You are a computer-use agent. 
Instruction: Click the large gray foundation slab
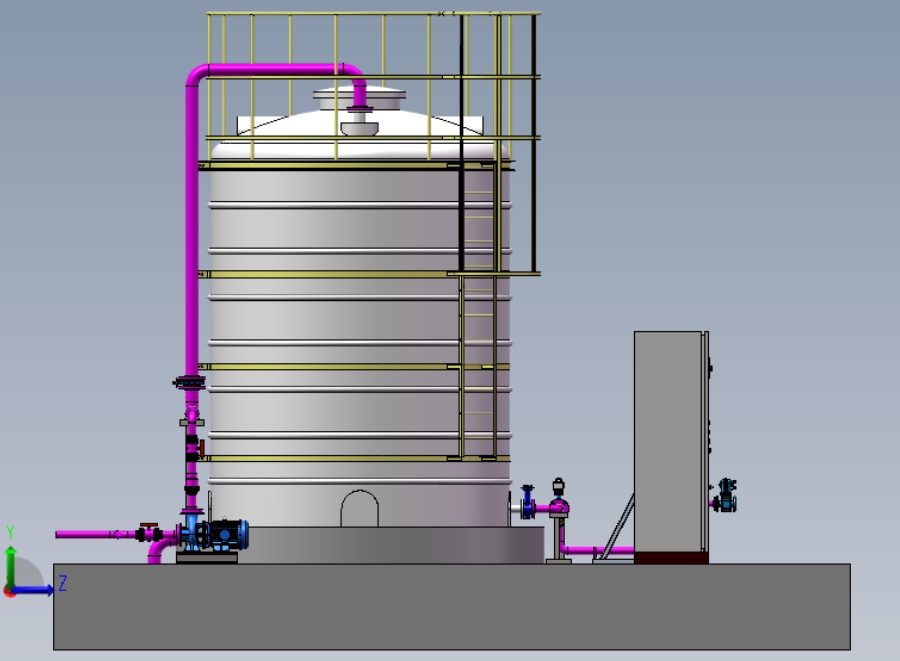(452, 606)
